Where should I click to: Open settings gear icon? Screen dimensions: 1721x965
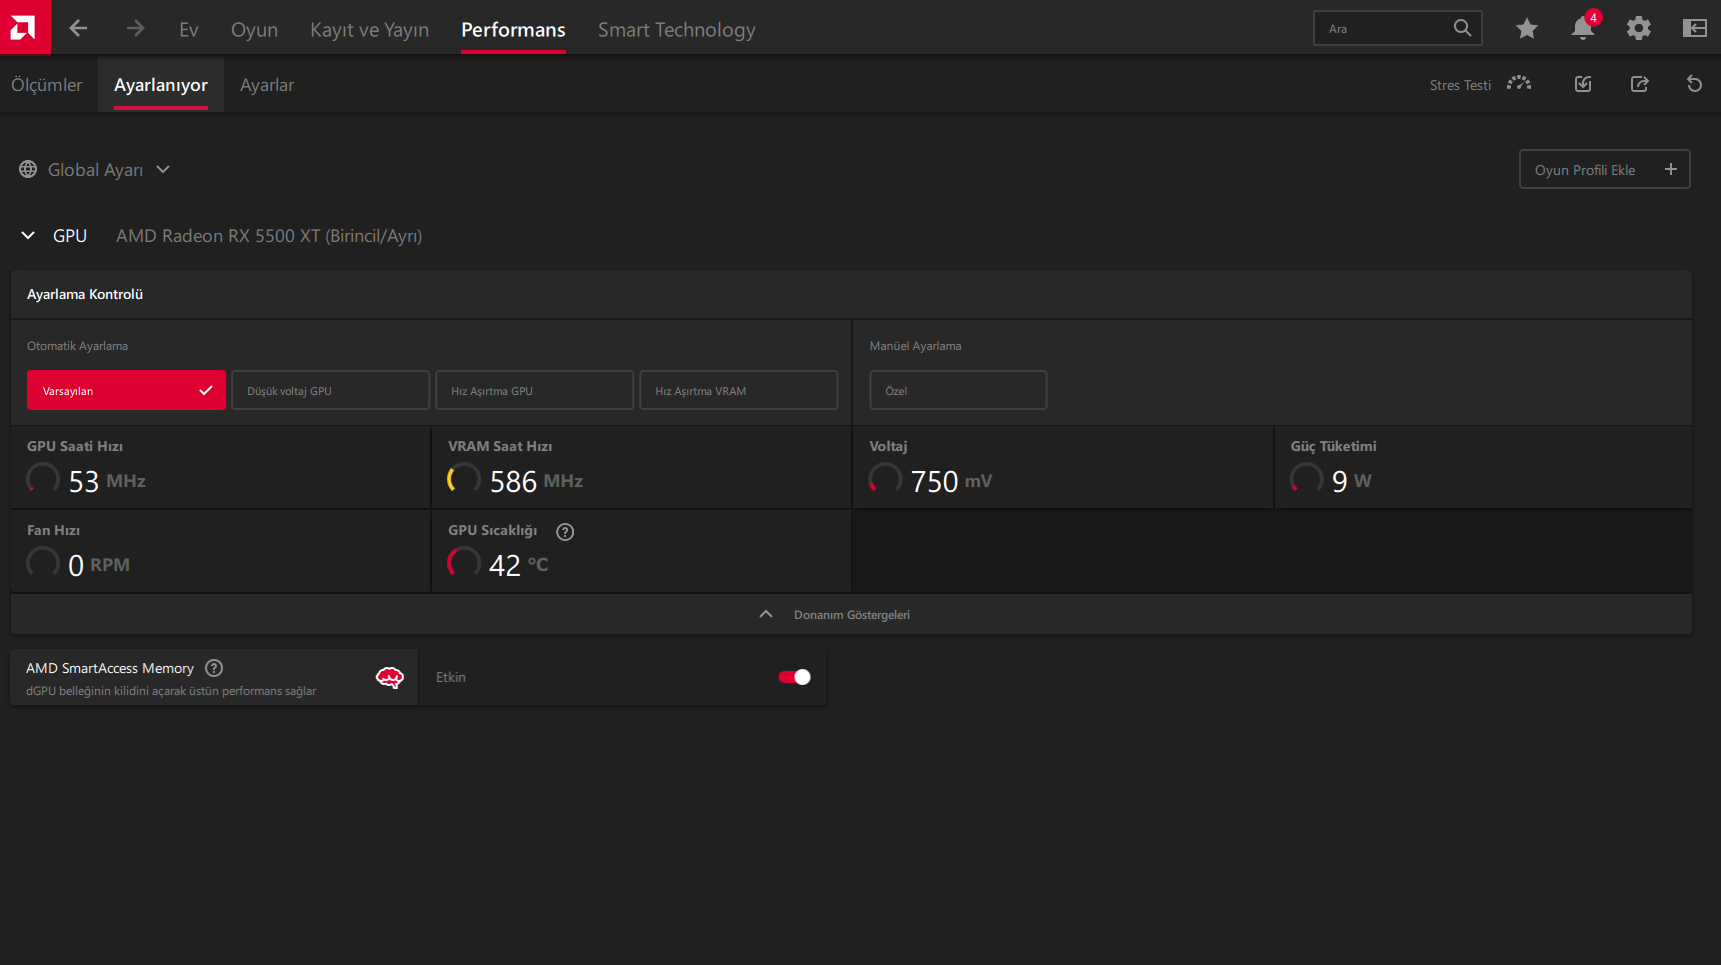pos(1639,28)
